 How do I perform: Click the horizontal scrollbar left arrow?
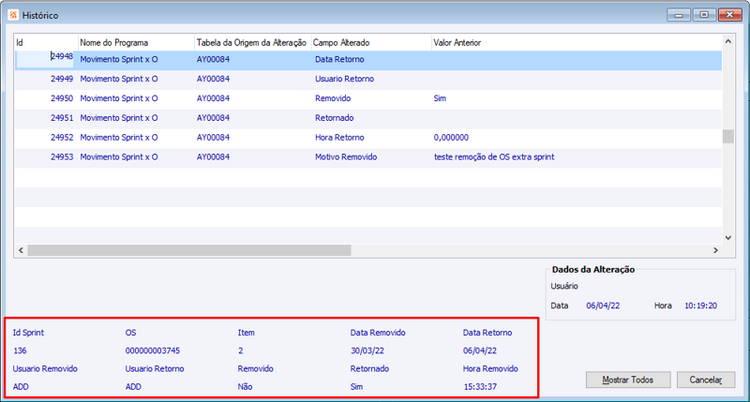[21, 250]
